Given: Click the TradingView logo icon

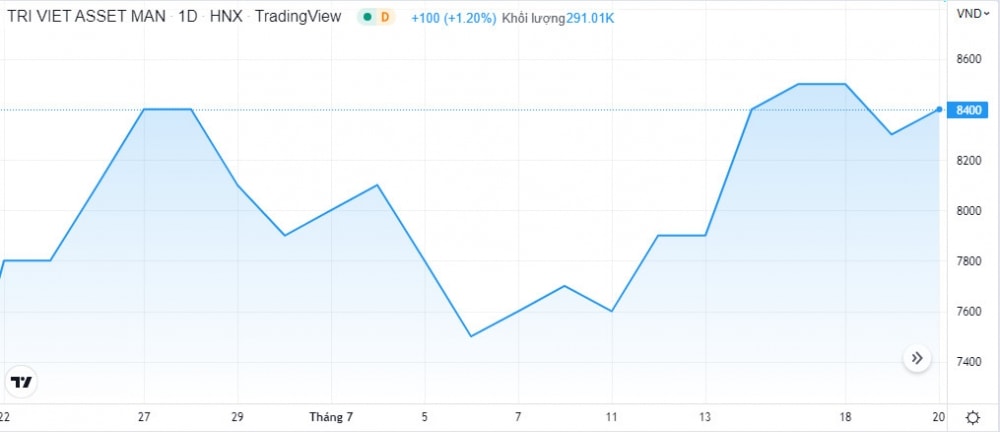Looking at the screenshot, I should click(x=22, y=382).
